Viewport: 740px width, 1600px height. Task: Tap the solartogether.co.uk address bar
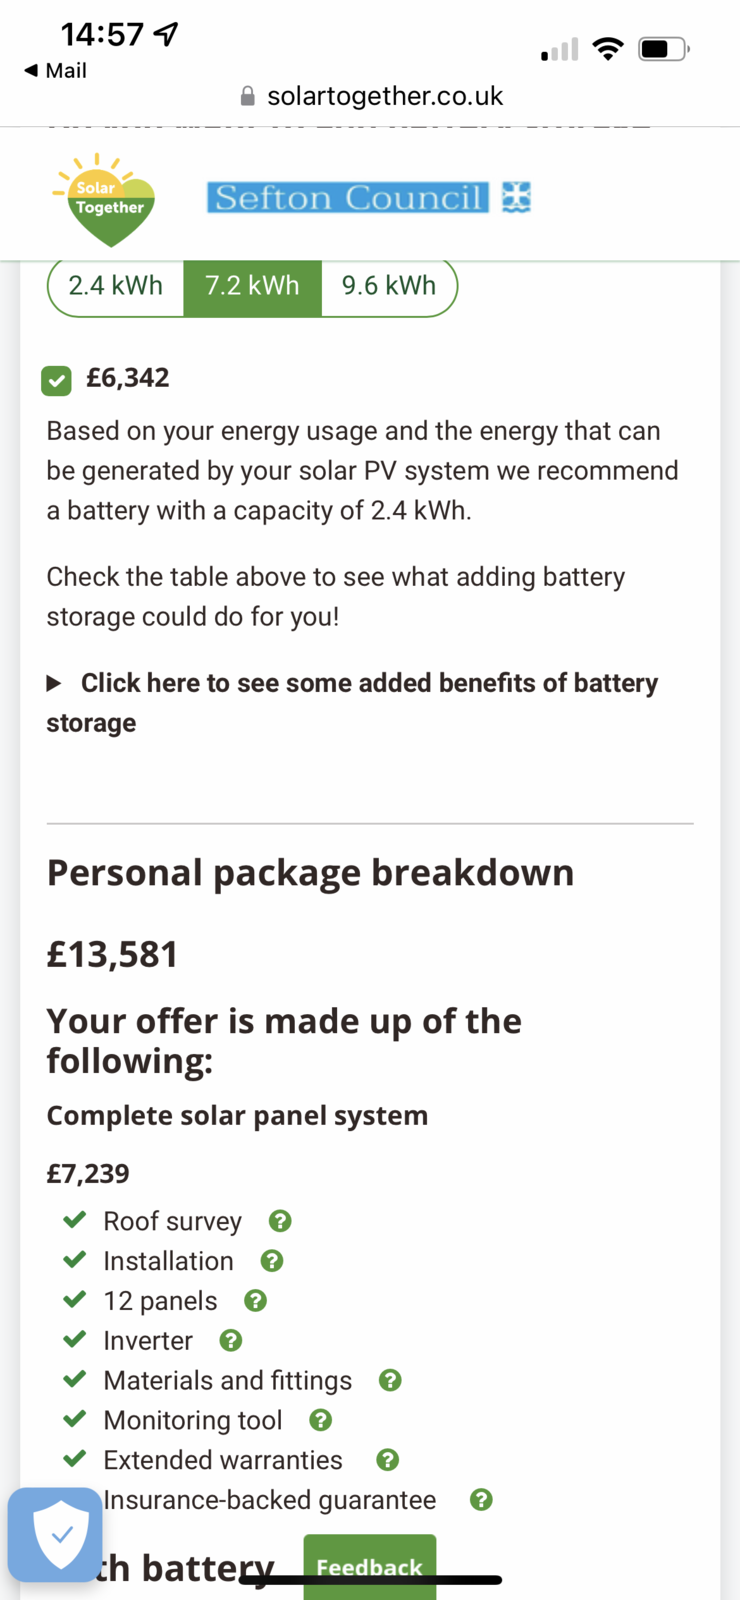click(x=384, y=96)
